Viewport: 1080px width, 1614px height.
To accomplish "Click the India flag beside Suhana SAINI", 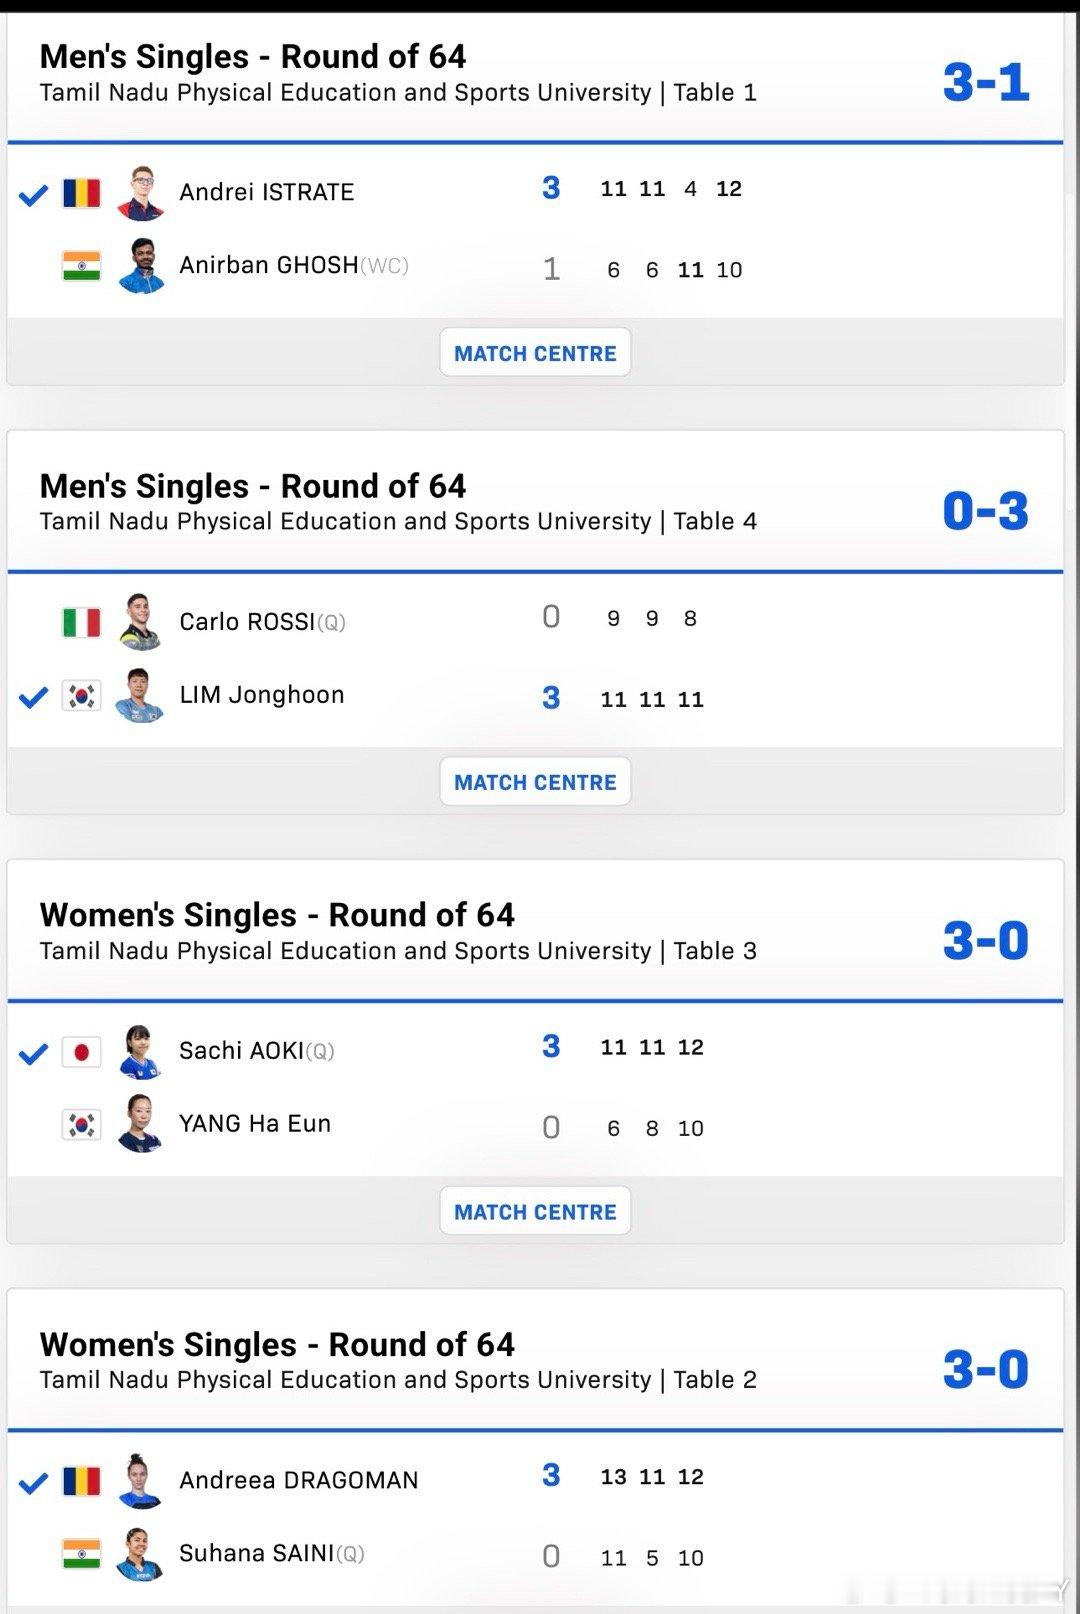I will point(81,1553).
